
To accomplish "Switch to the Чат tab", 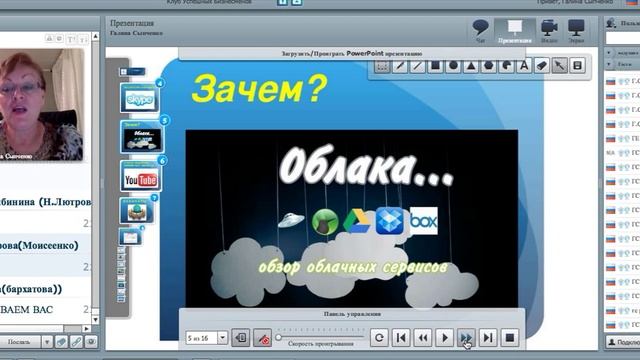I will pyautogui.click(x=481, y=31).
